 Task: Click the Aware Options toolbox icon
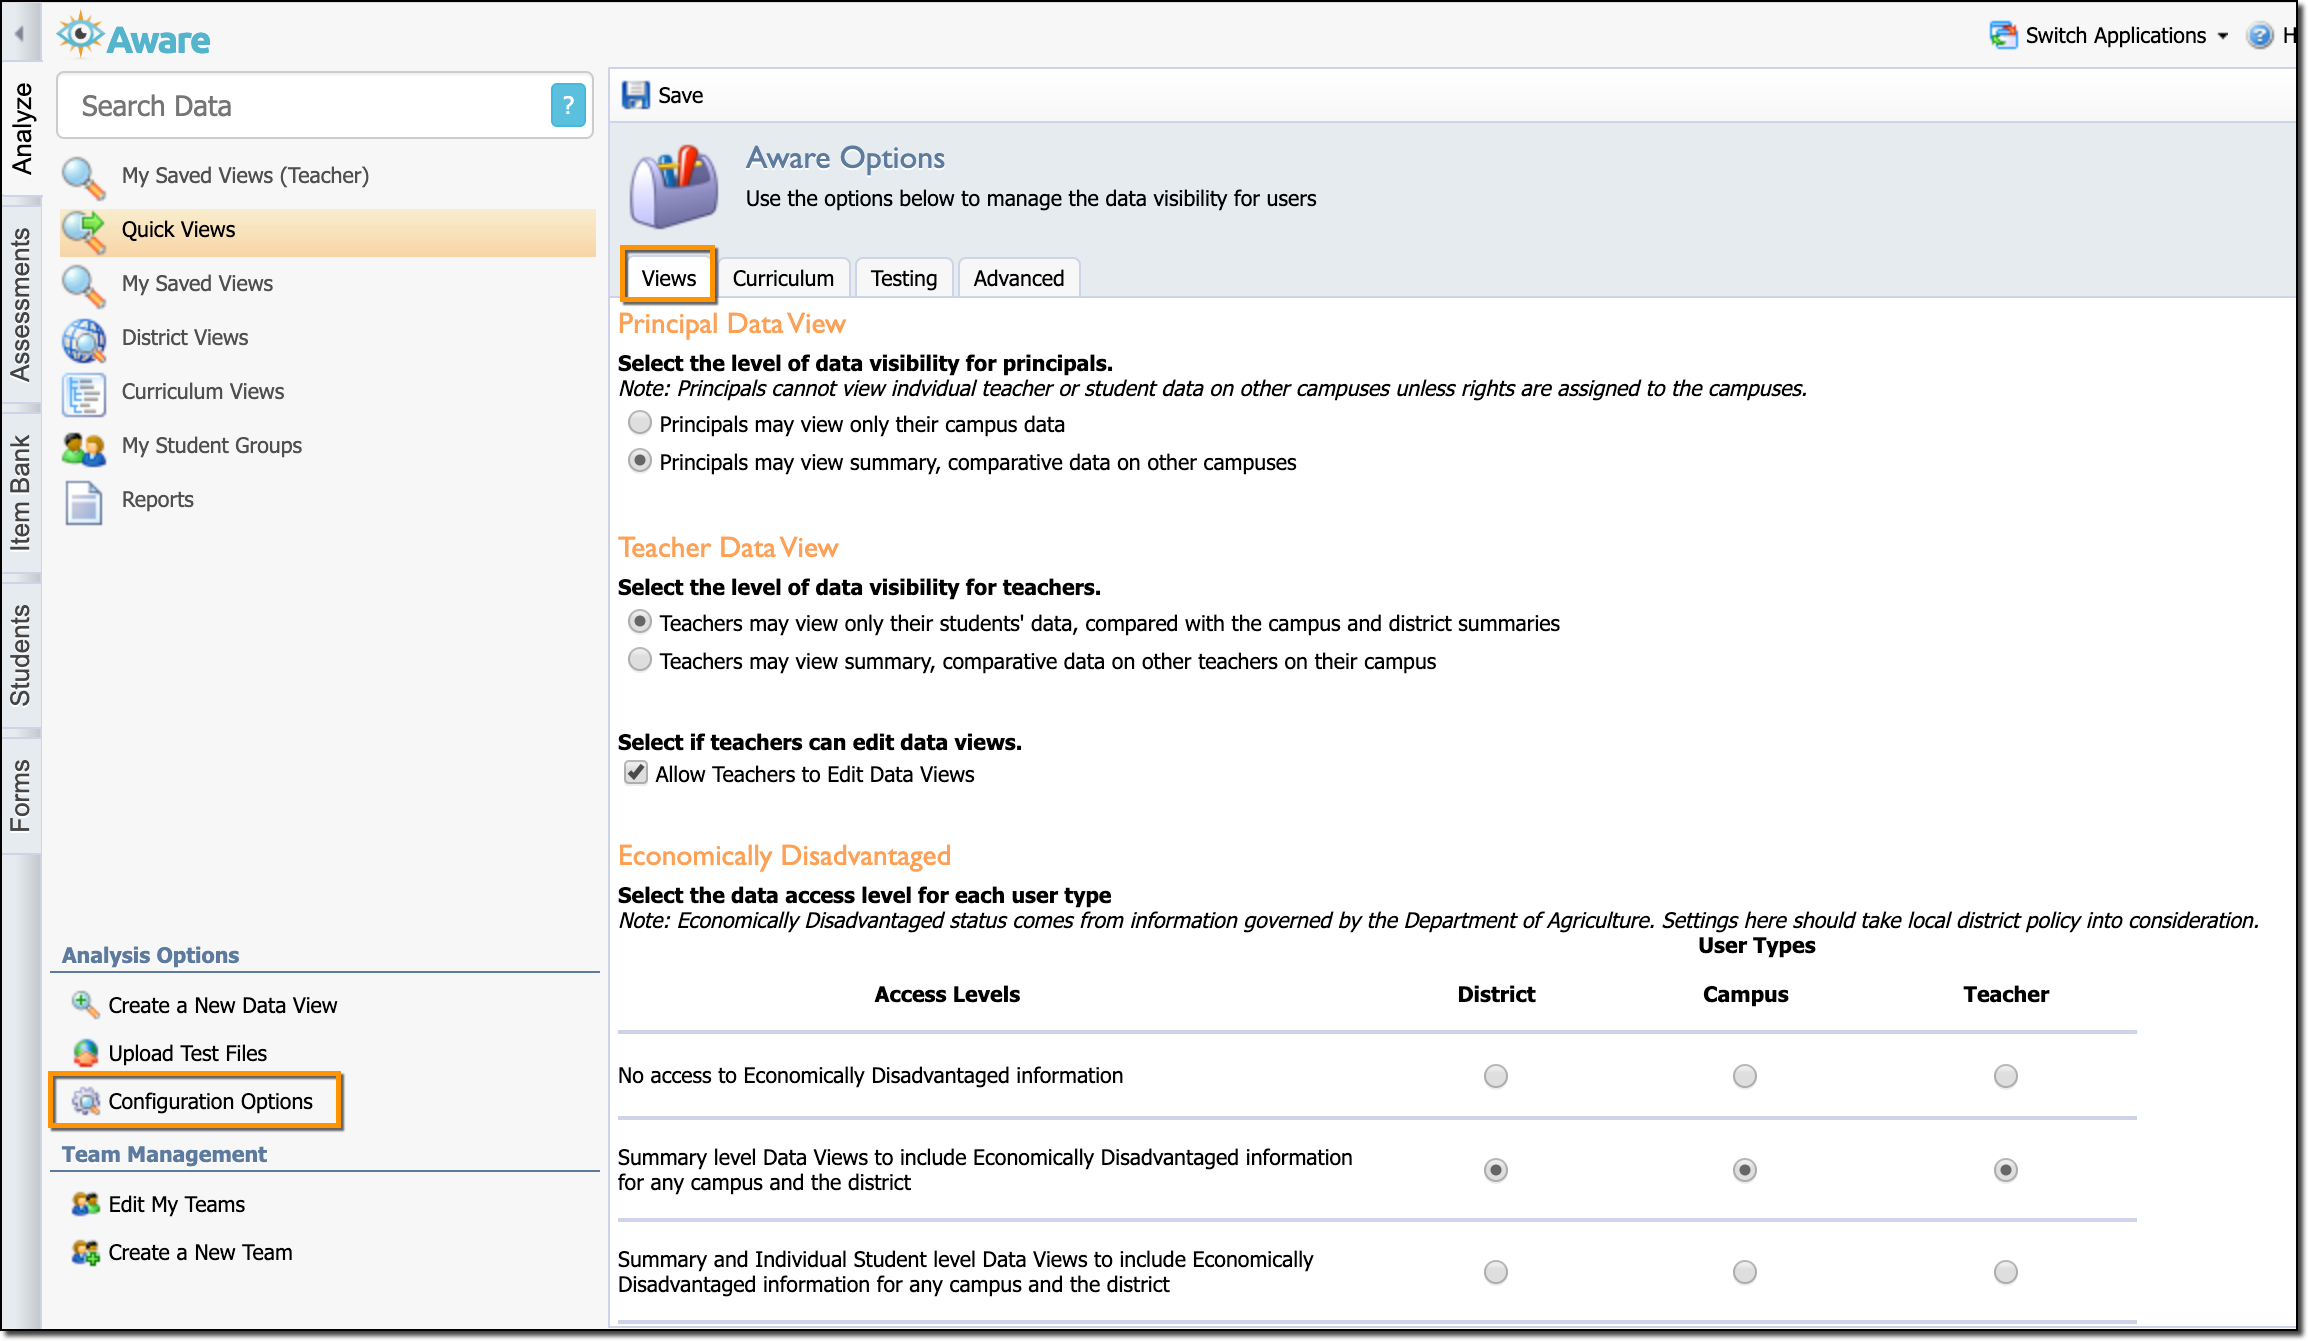coord(674,187)
